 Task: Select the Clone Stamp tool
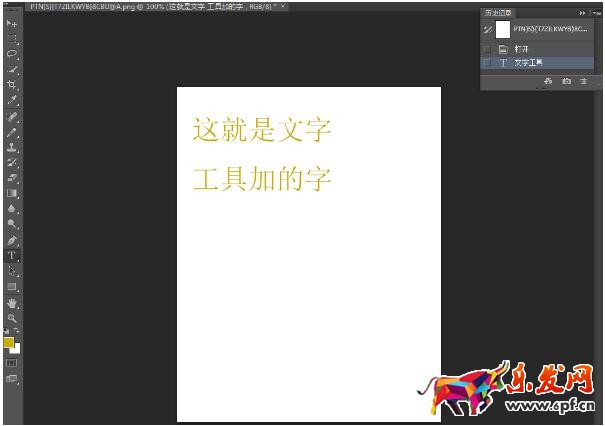[12, 147]
